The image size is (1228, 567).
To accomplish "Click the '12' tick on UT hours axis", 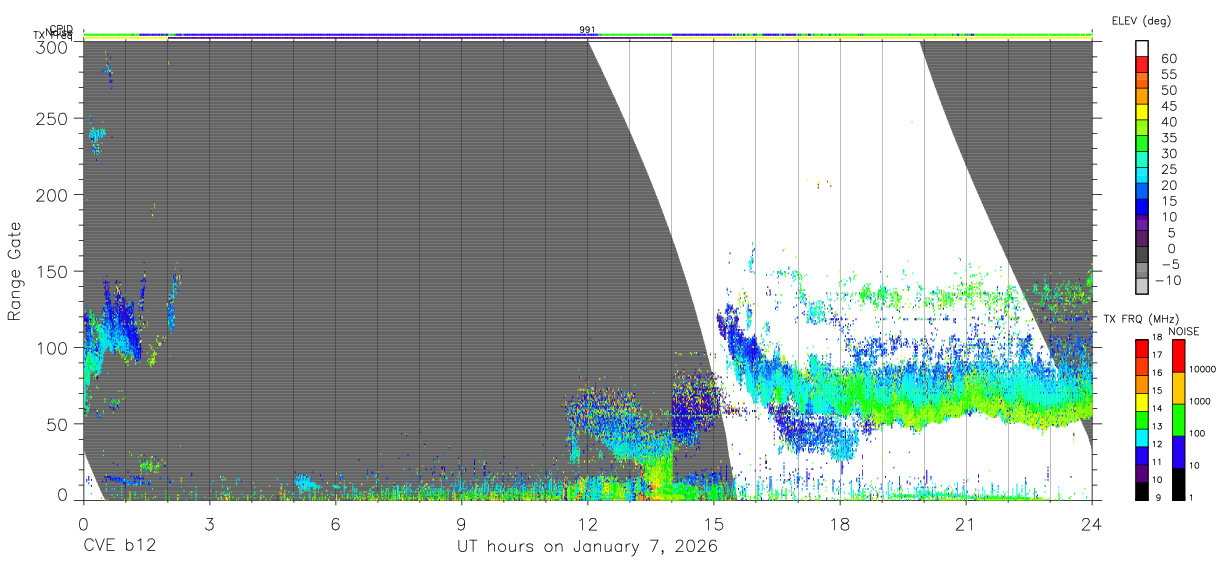I will (587, 523).
